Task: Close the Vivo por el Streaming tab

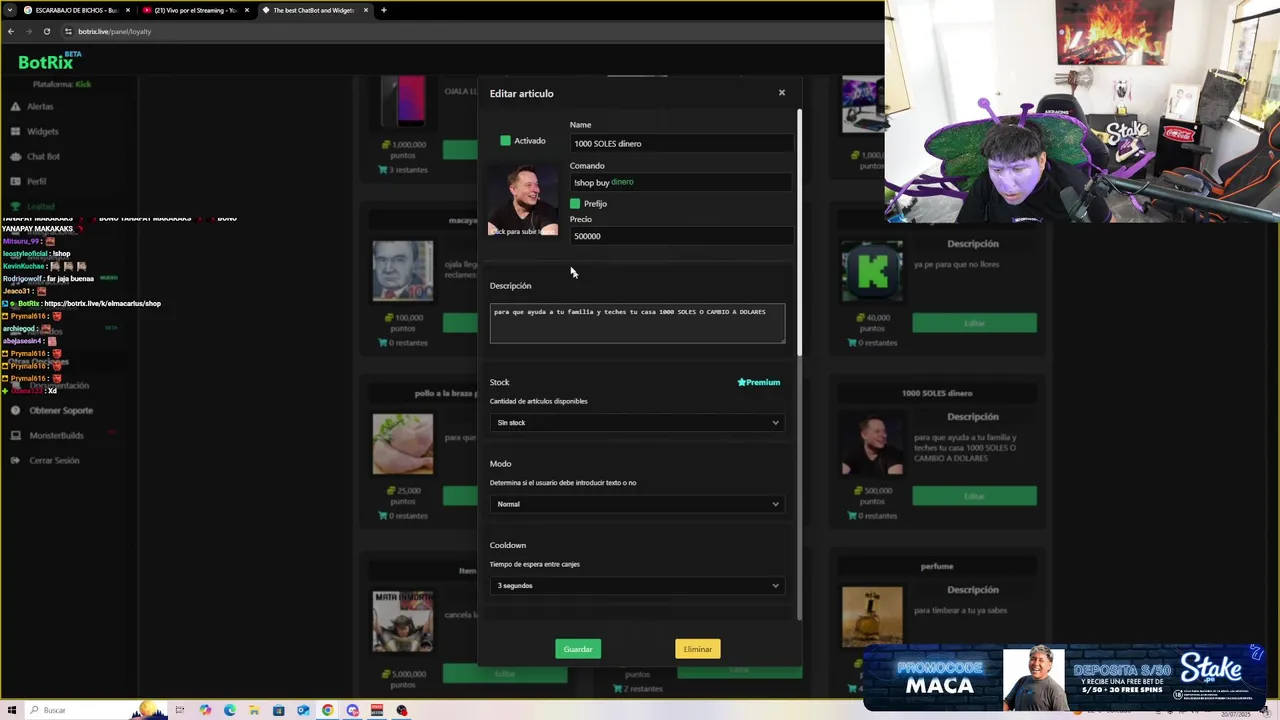Action: pyautogui.click(x=247, y=10)
